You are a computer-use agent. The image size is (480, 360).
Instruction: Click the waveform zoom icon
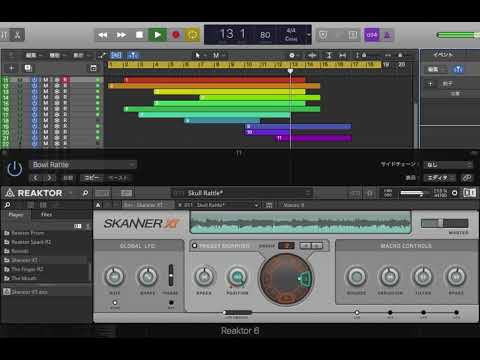[312, 55]
